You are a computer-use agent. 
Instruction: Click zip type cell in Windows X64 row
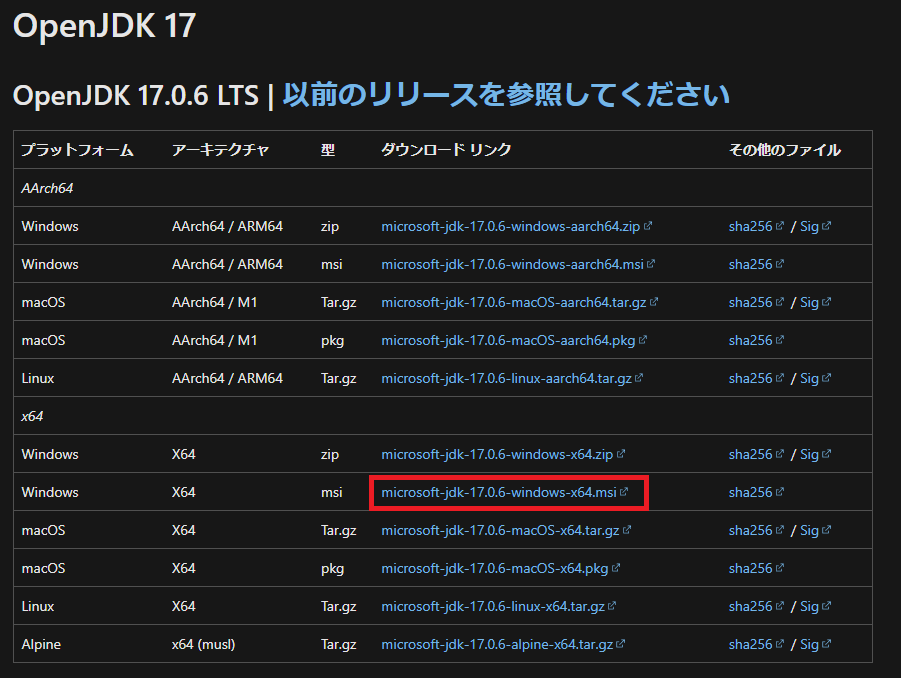[330, 454]
